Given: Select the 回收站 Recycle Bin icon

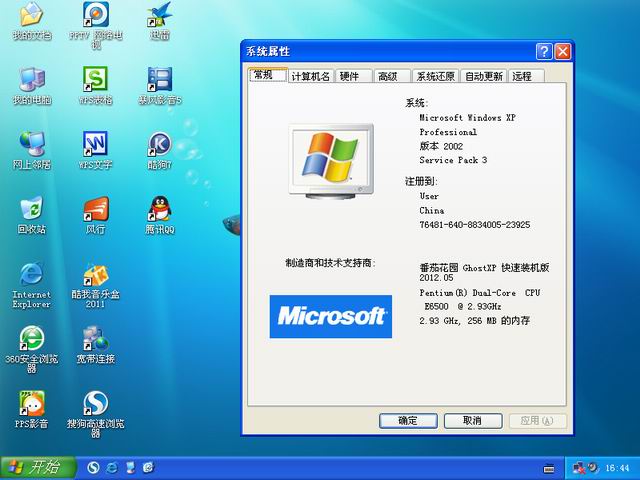Looking at the screenshot, I should (32, 215).
